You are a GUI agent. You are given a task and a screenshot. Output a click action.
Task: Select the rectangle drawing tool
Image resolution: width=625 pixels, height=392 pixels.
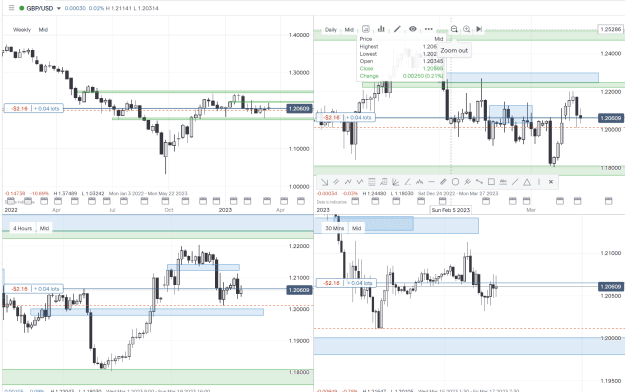click(x=491, y=182)
